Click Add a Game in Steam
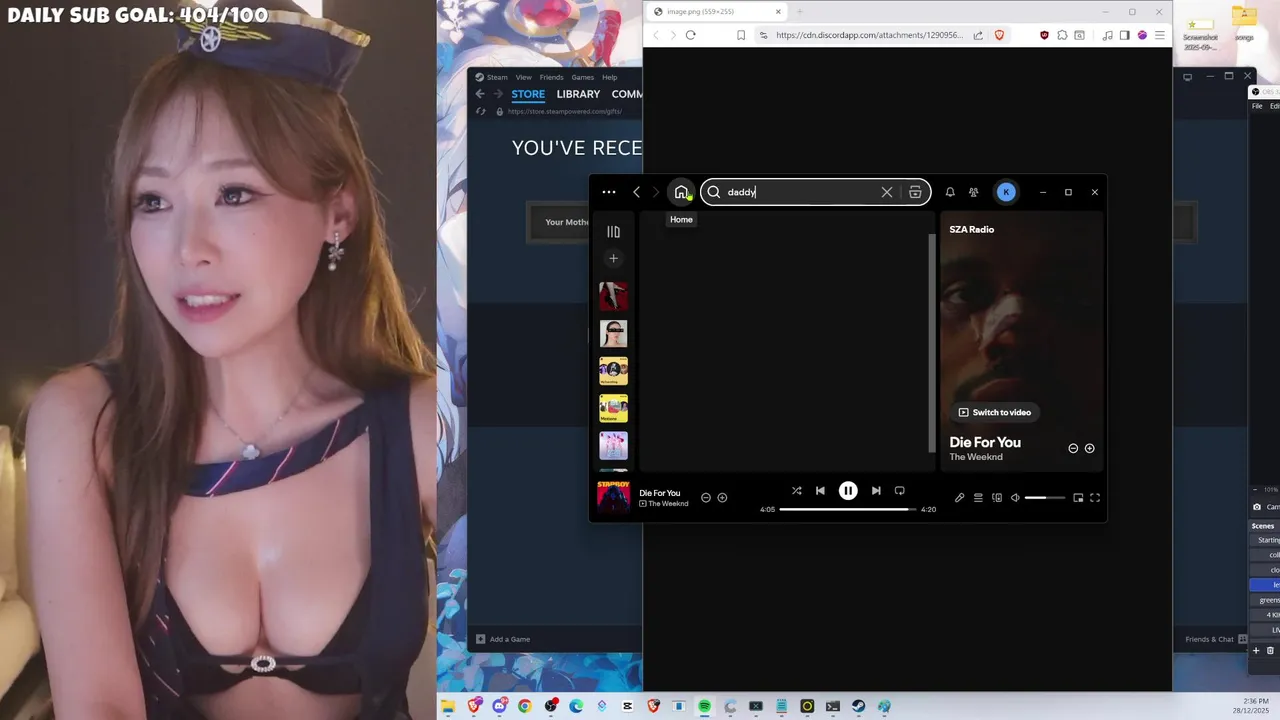The width and height of the screenshot is (1280, 720). click(x=503, y=639)
